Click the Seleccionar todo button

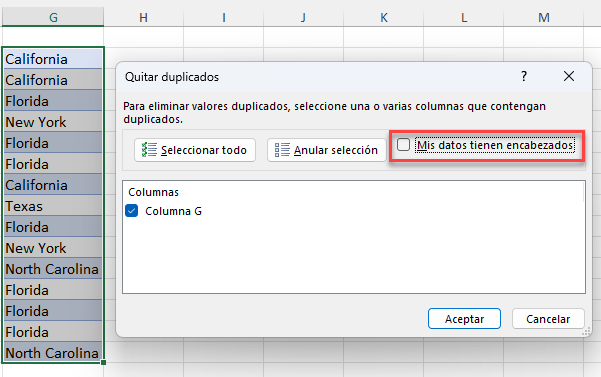[x=195, y=150]
